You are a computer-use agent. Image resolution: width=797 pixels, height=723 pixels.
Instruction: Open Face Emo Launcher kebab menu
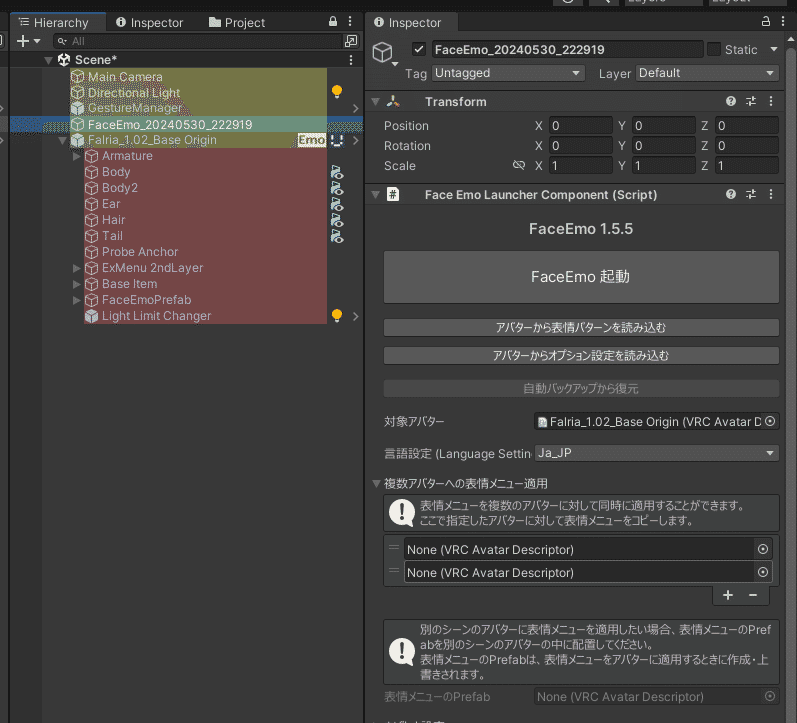coord(771,194)
